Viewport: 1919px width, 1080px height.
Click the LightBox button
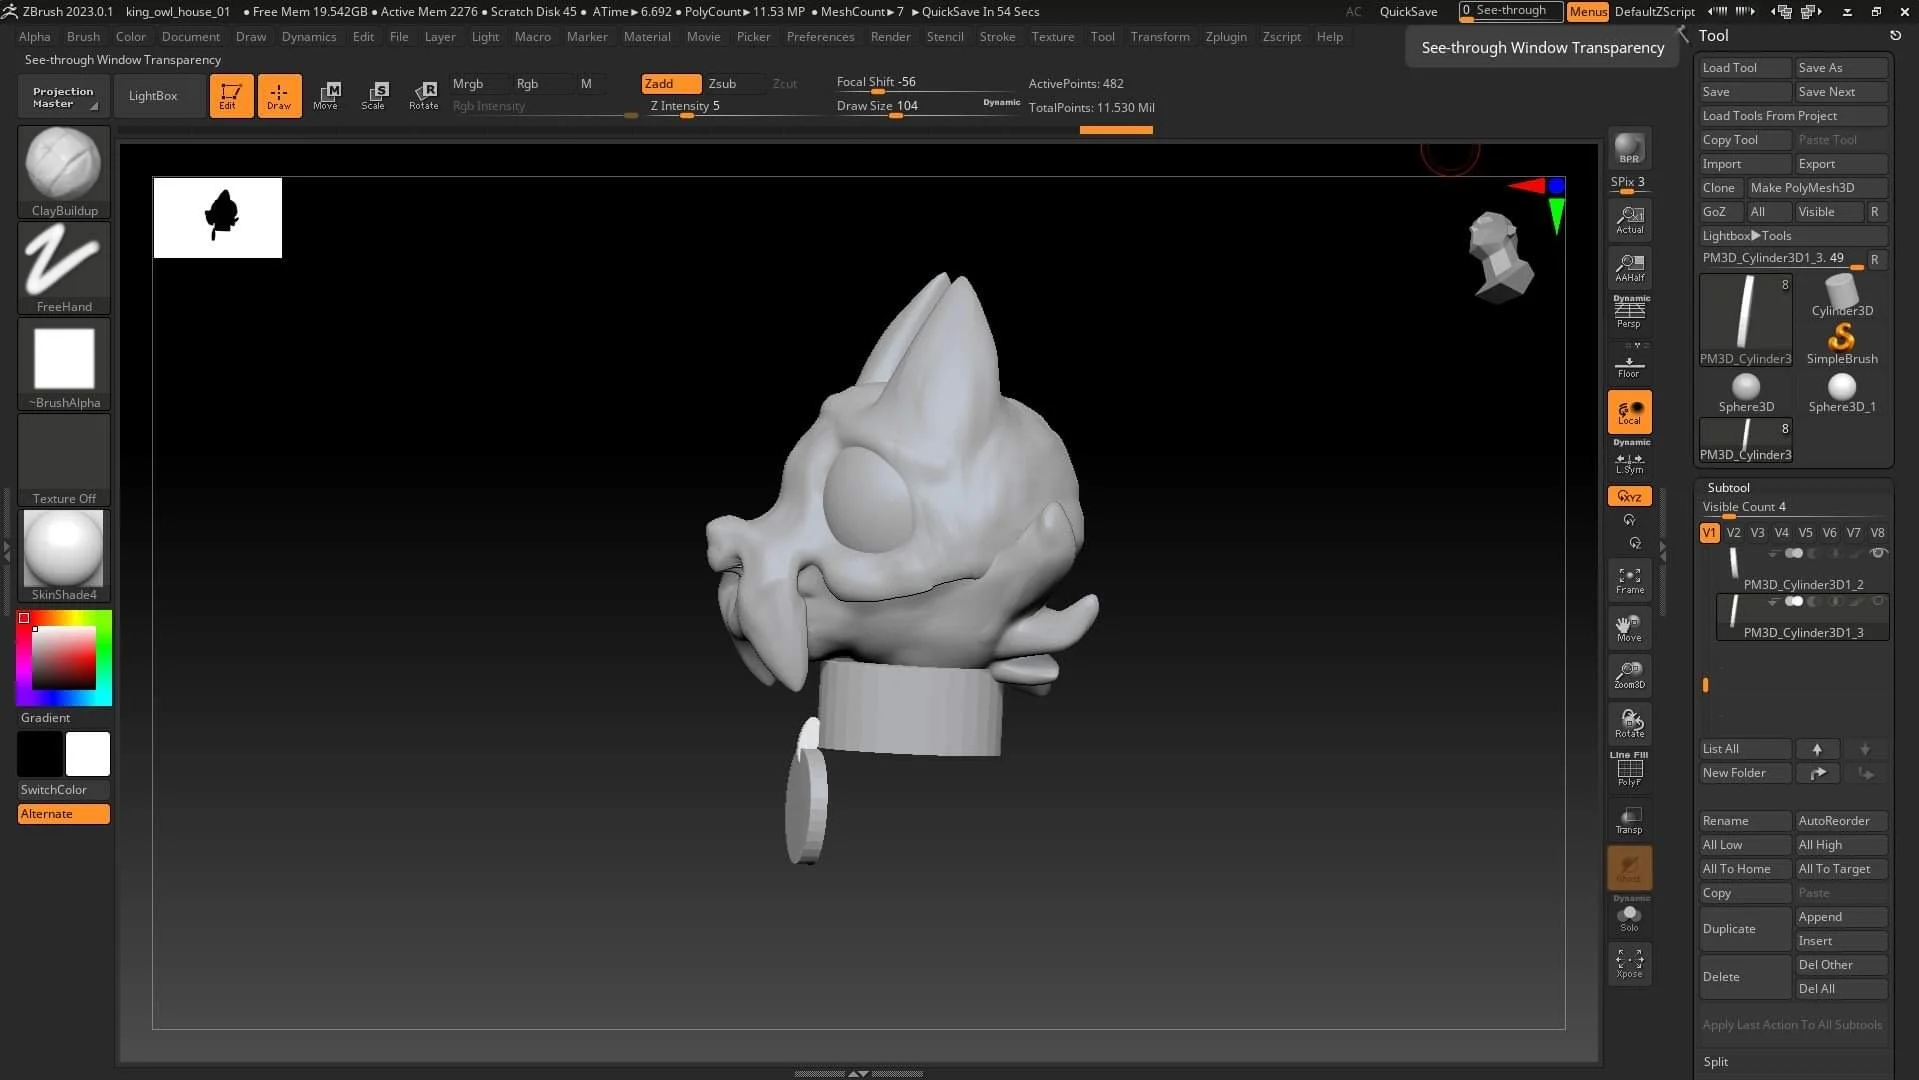(x=153, y=96)
